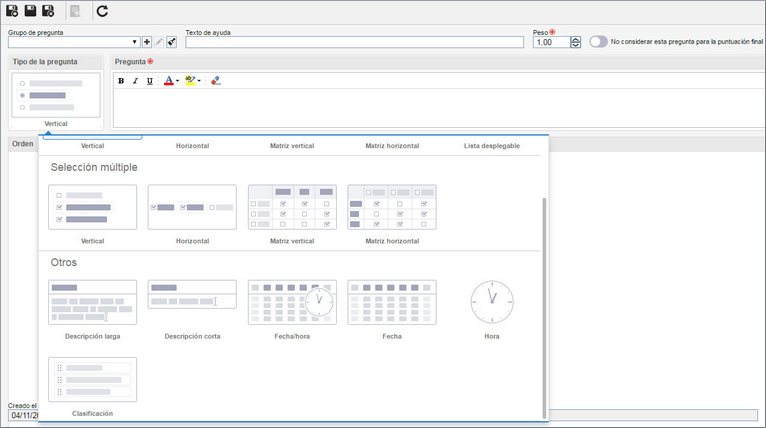Screen dimensions: 766x428
Task: Click the font color A icon
Action: click(169, 81)
